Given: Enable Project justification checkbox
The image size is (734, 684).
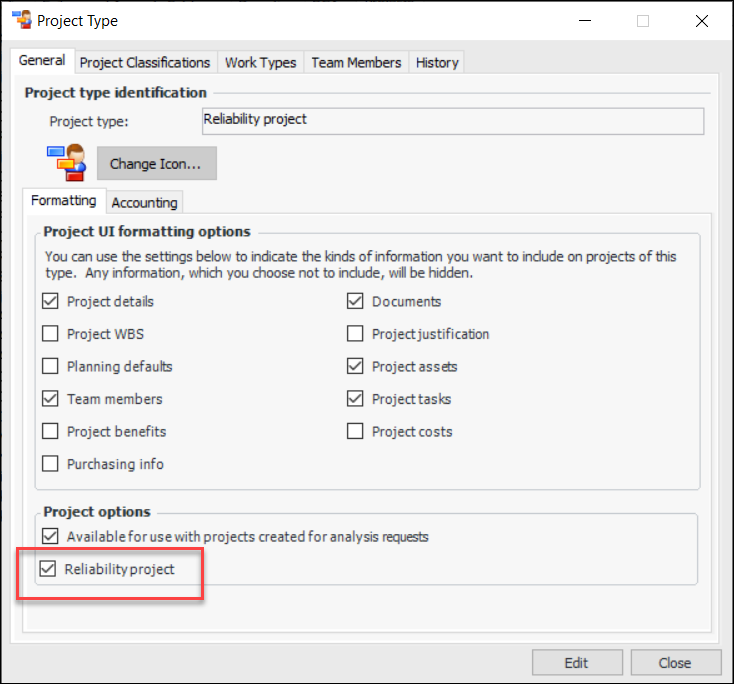Looking at the screenshot, I should click(355, 334).
